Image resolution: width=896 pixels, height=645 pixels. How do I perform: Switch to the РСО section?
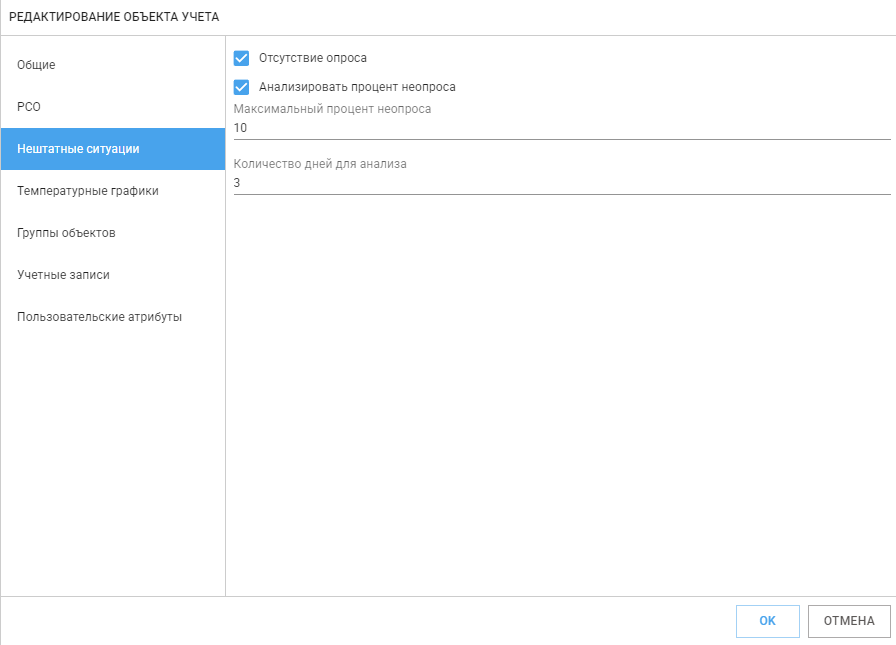point(113,107)
